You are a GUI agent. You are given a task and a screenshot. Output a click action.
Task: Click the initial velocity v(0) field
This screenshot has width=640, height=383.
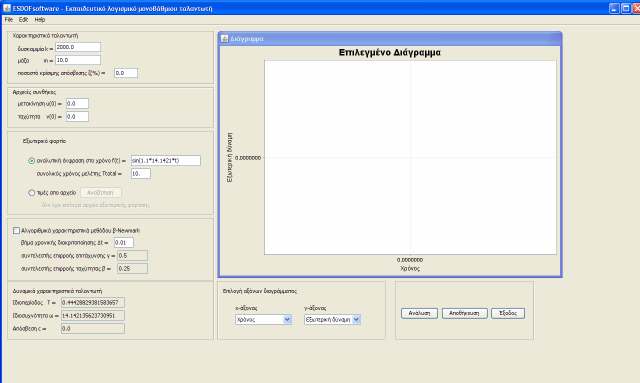point(77,117)
